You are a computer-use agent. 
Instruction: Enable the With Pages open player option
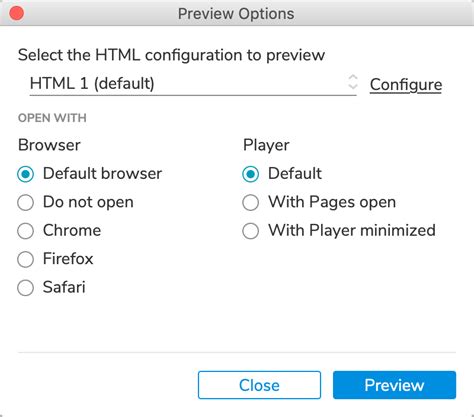click(x=251, y=202)
